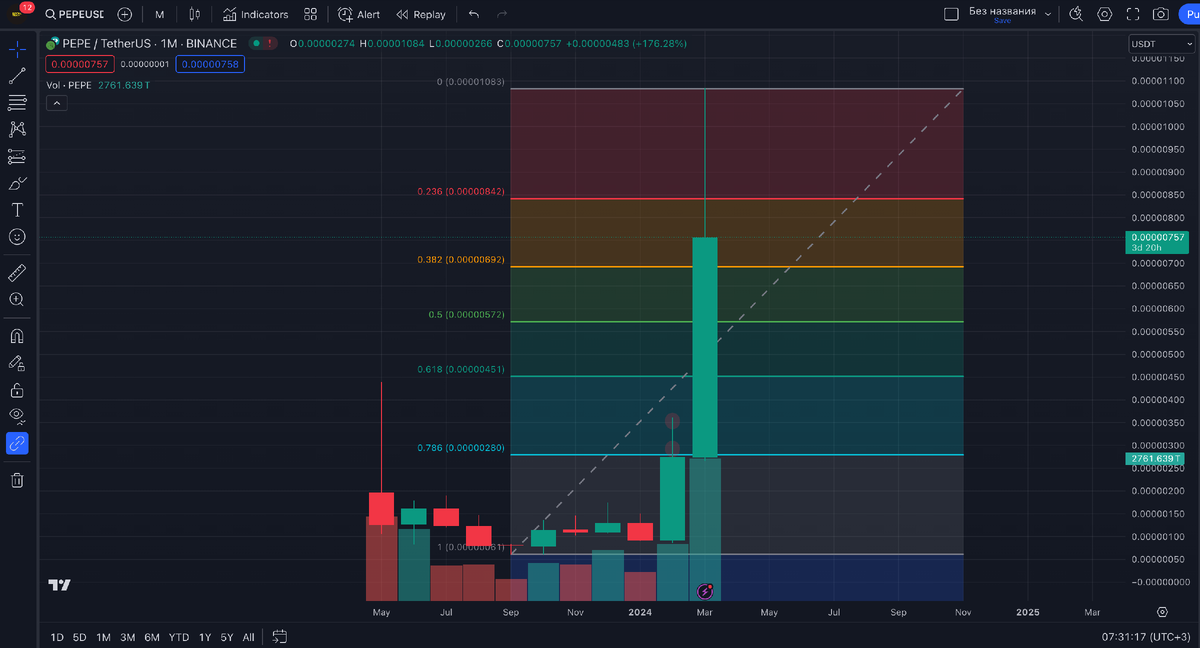Viewport: 1200px width, 648px height.
Task: Select the 1D date range tab
Action: pyautogui.click(x=57, y=637)
